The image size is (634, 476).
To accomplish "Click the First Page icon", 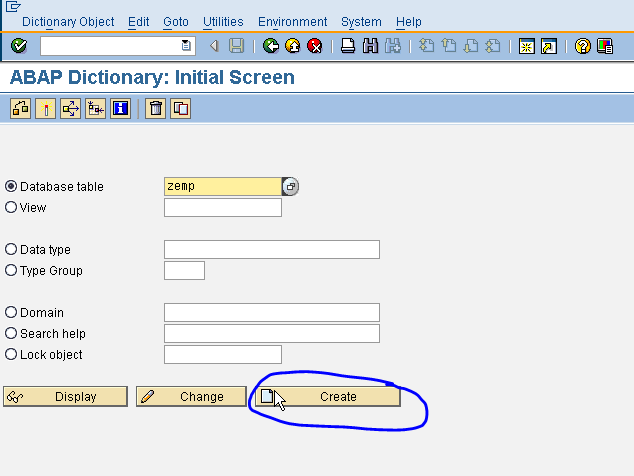I will pyautogui.click(x=427, y=46).
